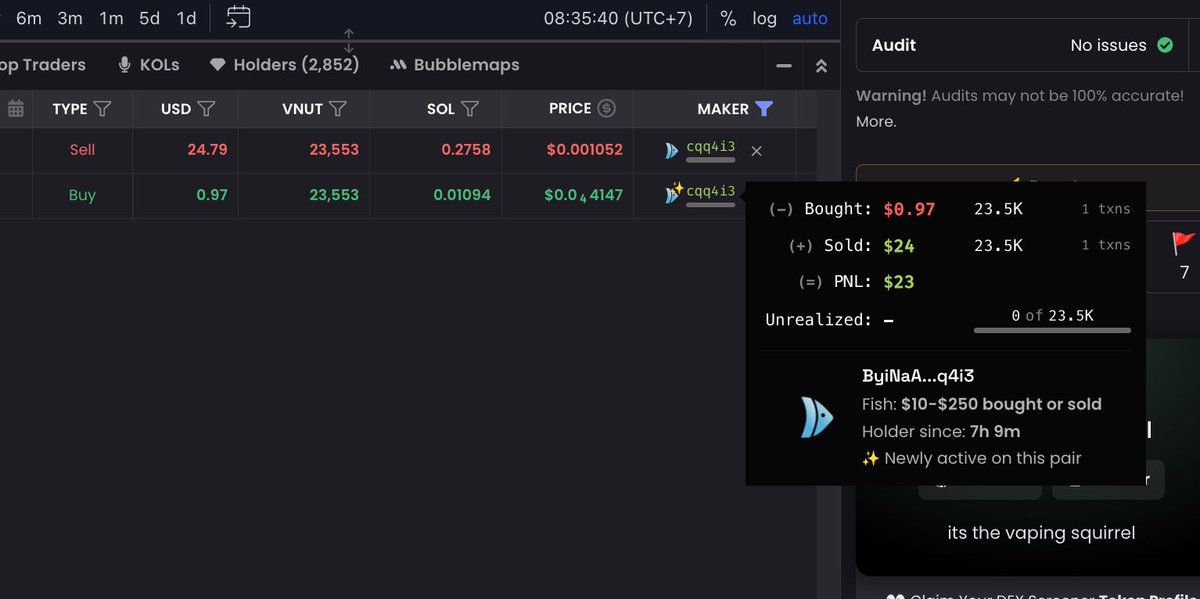This screenshot has height=599, width=1200.
Task: Remove maker filter via X
Action: 756,151
